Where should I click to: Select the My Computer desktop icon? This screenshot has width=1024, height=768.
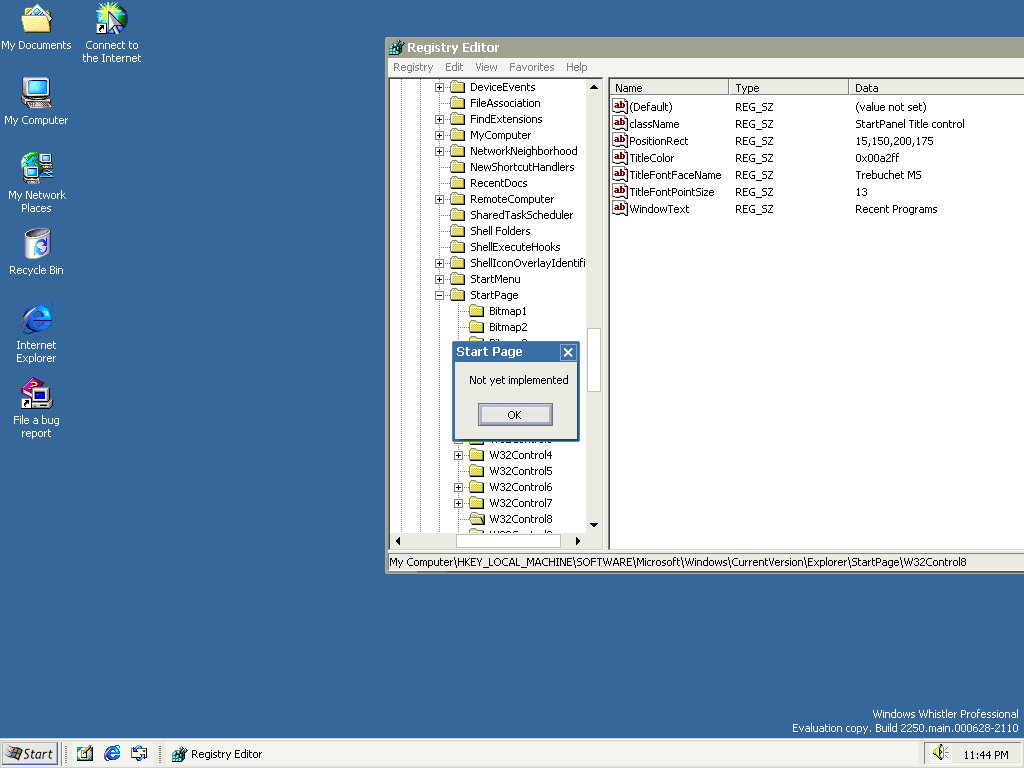(x=36, y=101)
